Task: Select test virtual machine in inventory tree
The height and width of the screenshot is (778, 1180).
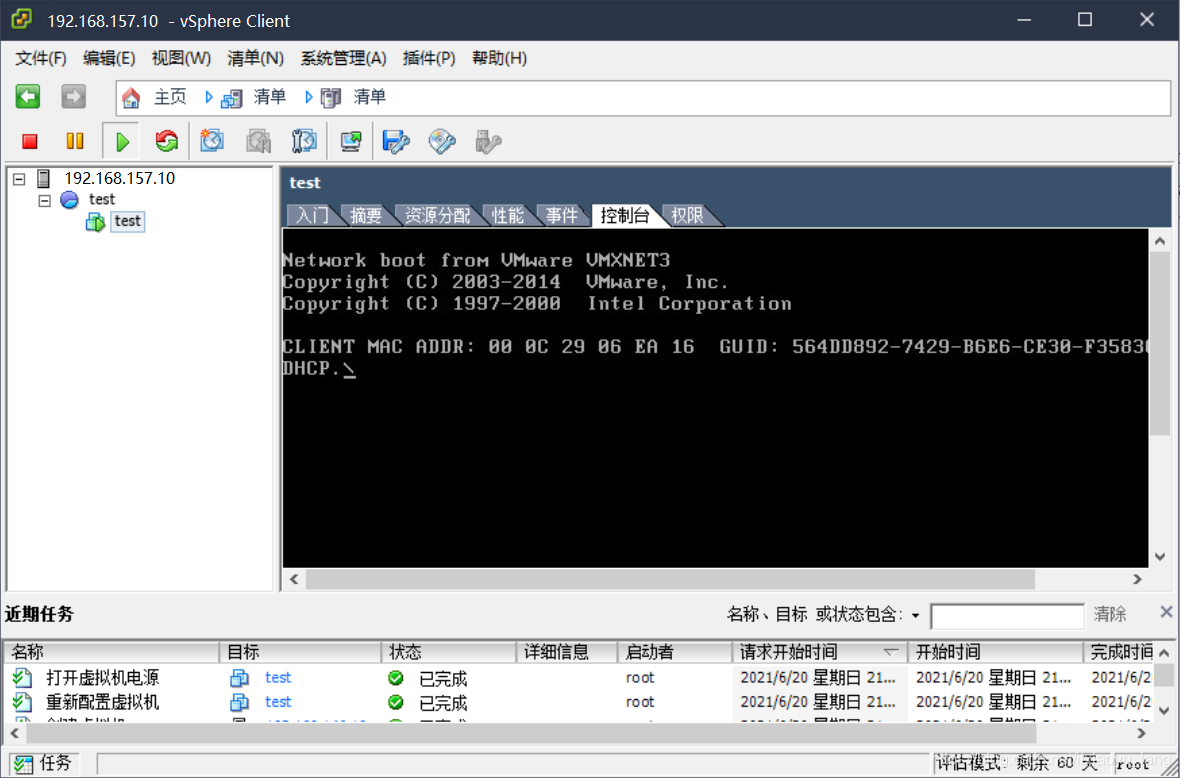Action: click(x=127, y=221)
